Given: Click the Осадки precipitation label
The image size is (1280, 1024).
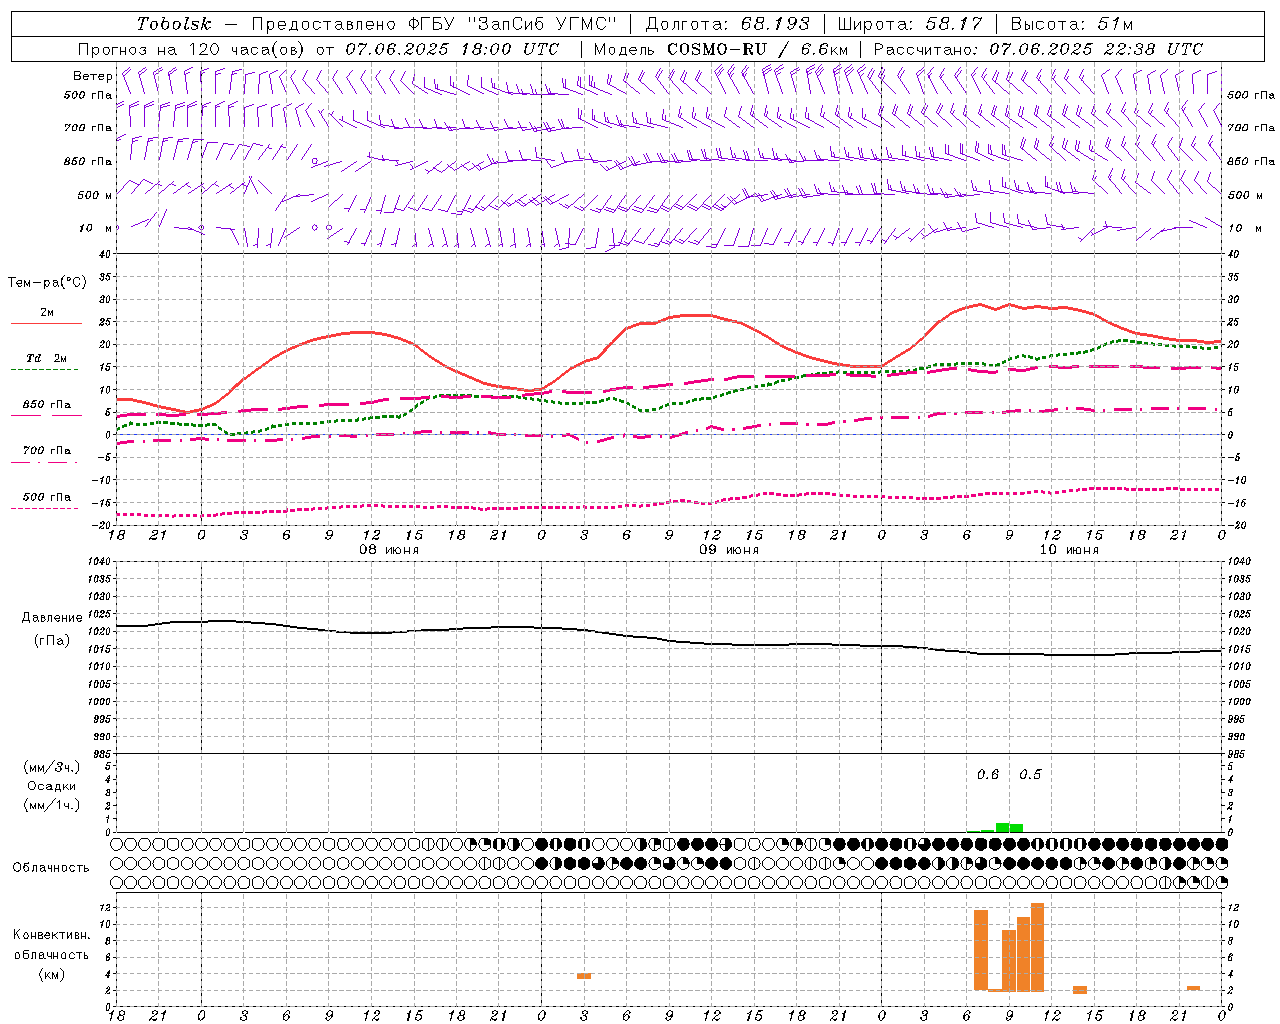Looking at the screenshot, I should (x=51, y=786).
